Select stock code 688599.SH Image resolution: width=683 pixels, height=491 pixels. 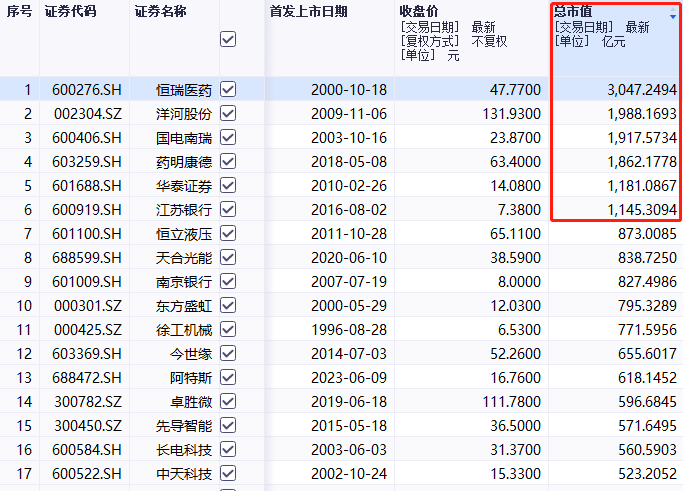(87, 257)
